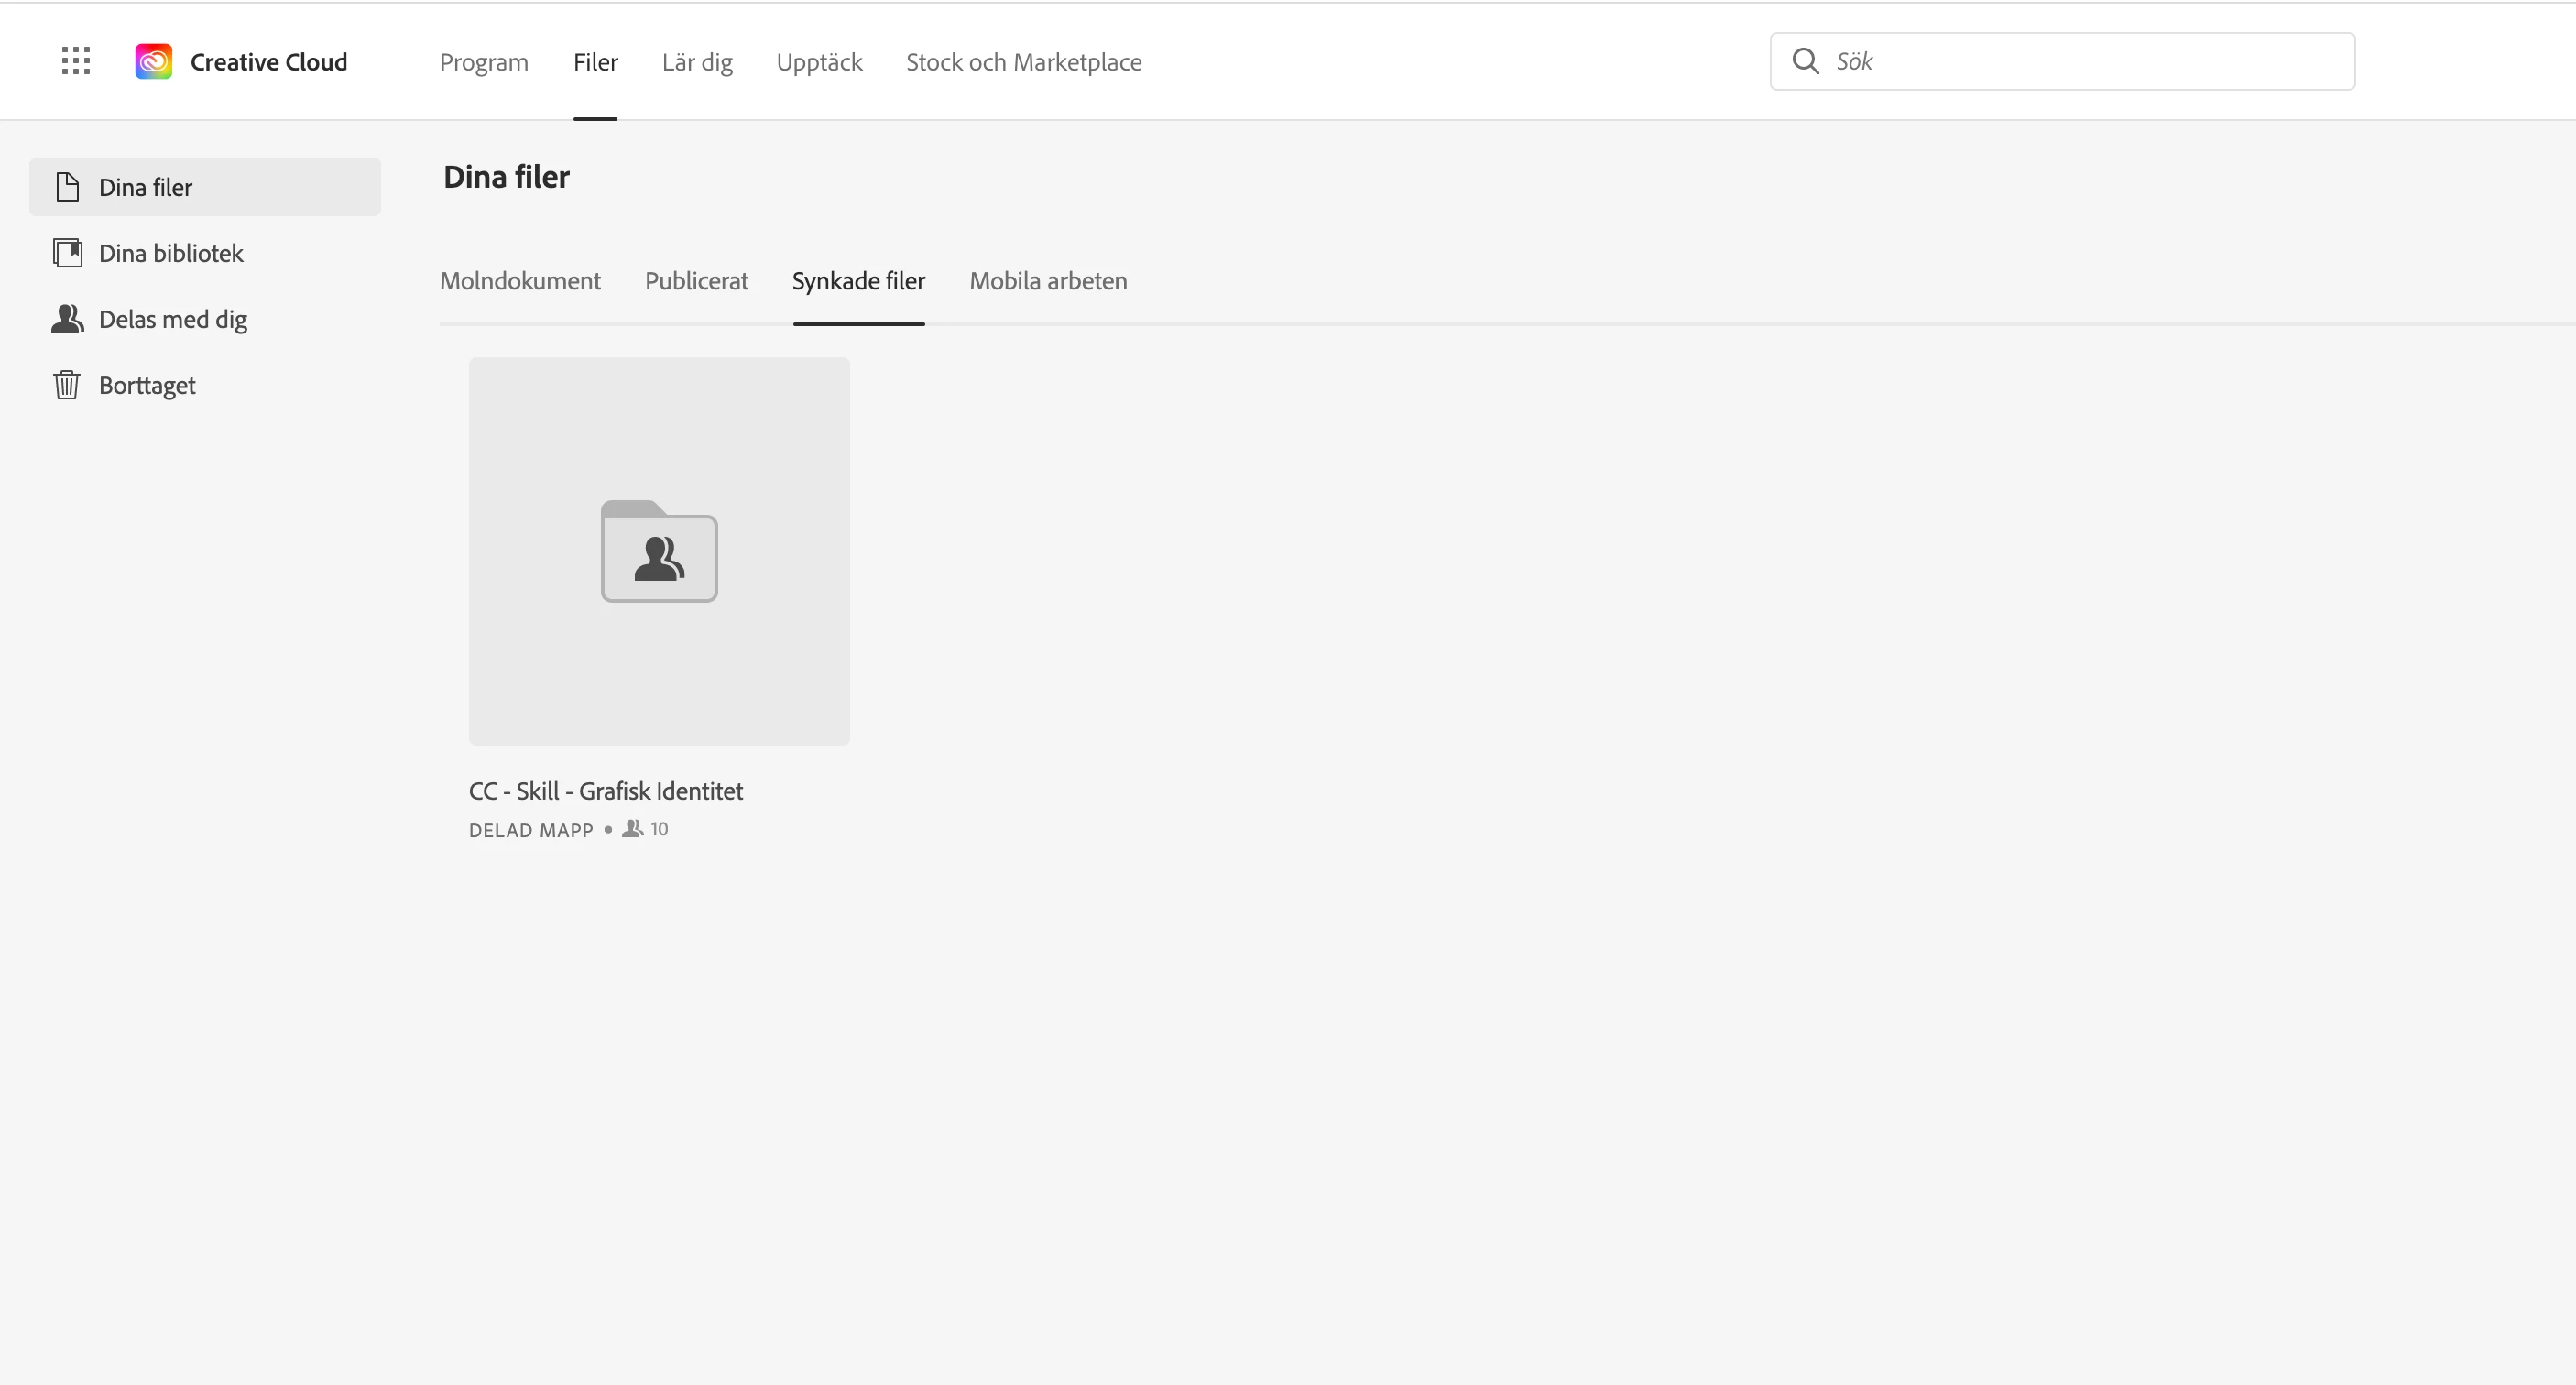Navigate to Stock och Marketplace
The height and width of the screenshot is (1385, 2576).
point(1023,62)
